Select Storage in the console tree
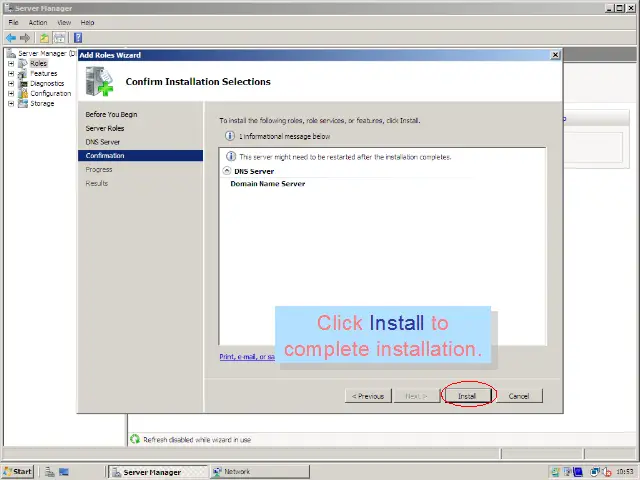Image resolution: width=640 pixels, height=480 pixels. coord(42,103)
